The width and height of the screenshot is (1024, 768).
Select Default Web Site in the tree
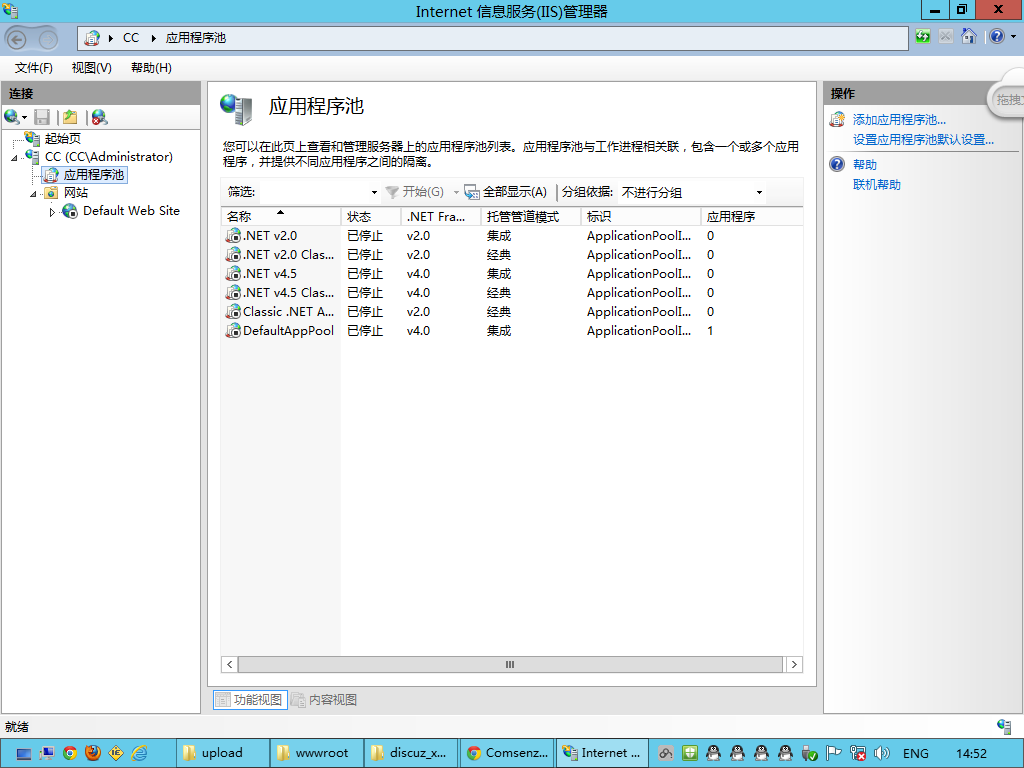(x=131, y=211)
